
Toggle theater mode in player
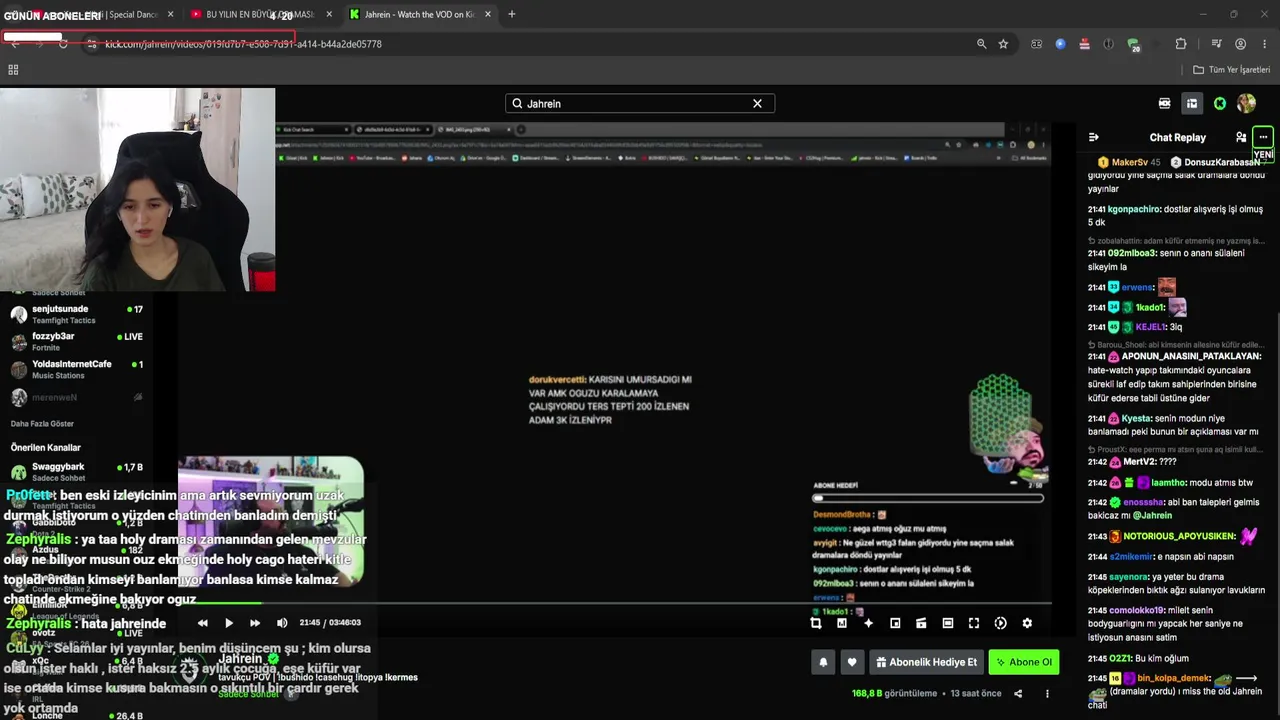point(948,623)
